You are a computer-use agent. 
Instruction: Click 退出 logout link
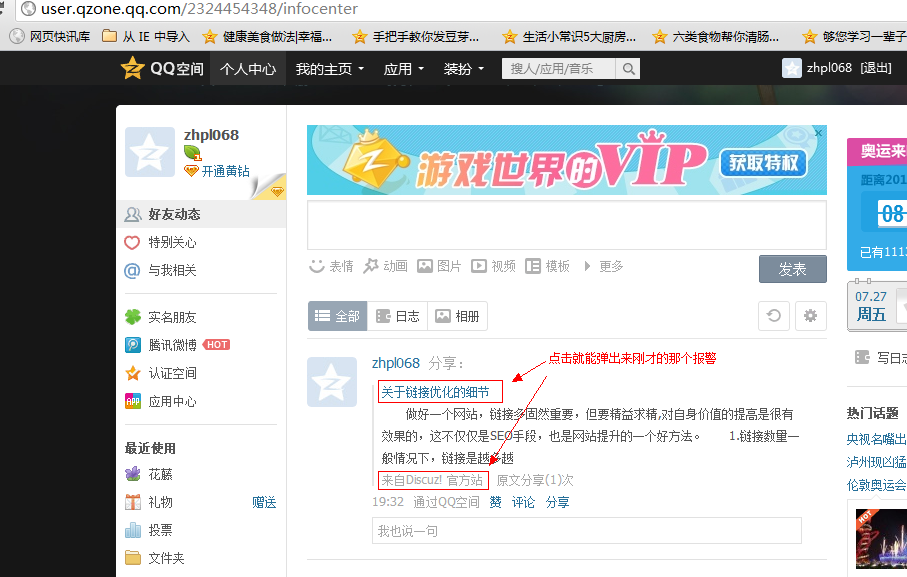tap(876, 68)
